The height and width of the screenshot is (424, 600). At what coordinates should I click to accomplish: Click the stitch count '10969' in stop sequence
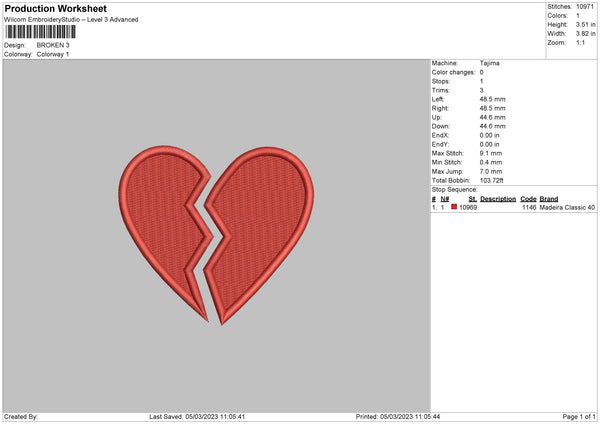click(x=468, y=207)
